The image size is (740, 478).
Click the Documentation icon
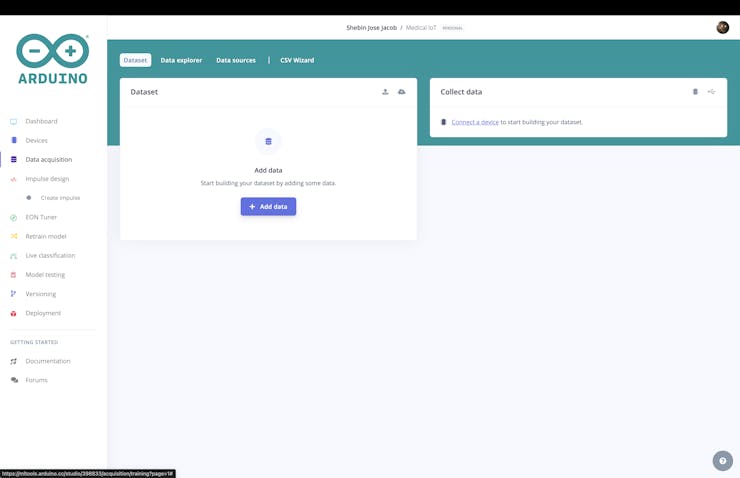point(14,361)
